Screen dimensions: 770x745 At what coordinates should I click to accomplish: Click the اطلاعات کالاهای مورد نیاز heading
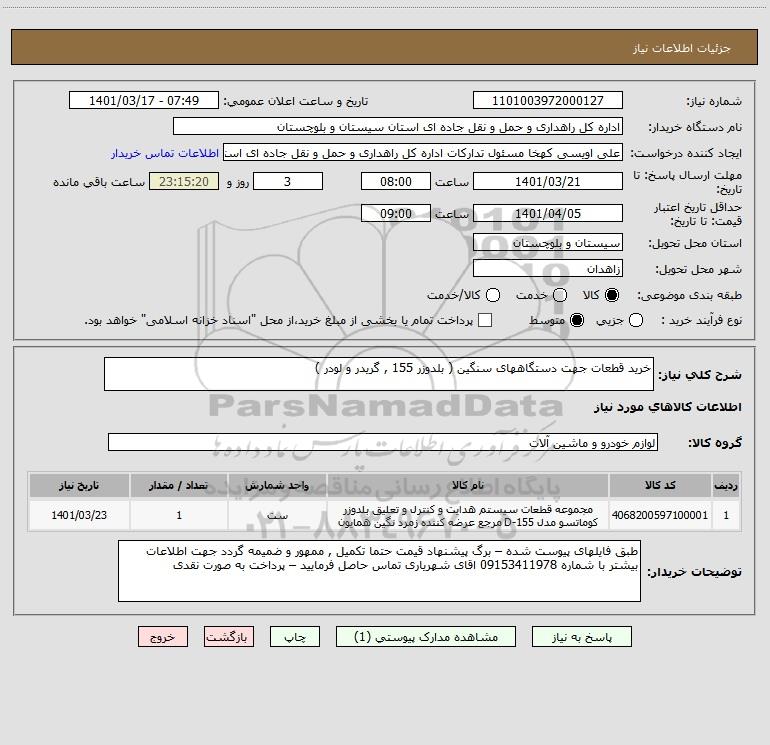[668, 407]
